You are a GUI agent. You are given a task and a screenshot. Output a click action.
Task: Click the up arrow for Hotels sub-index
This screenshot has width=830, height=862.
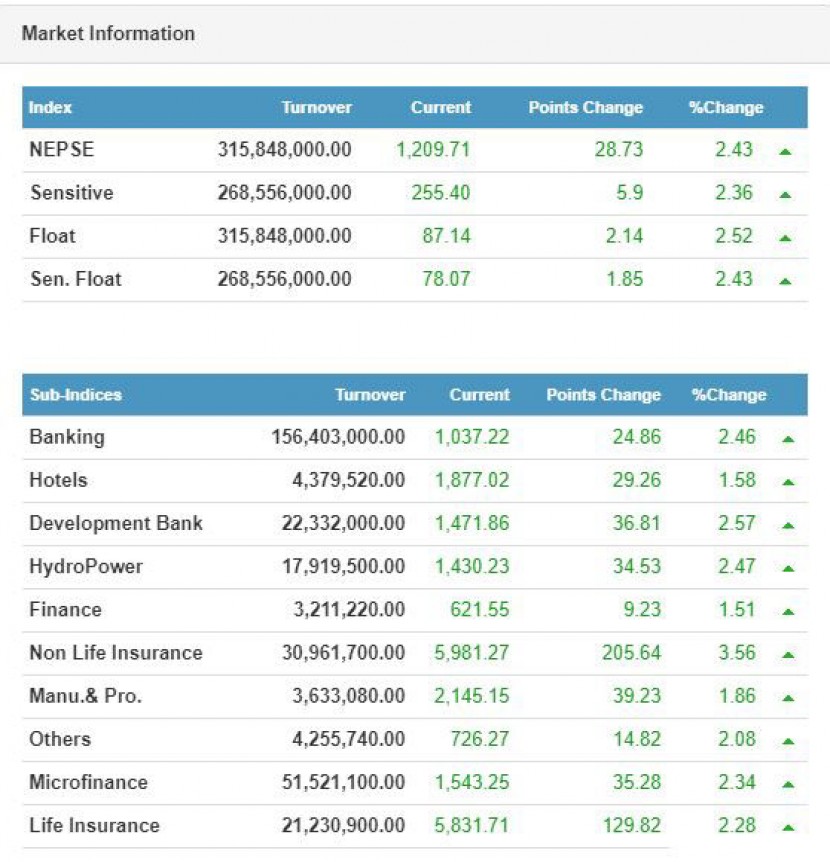pos(788,481)
